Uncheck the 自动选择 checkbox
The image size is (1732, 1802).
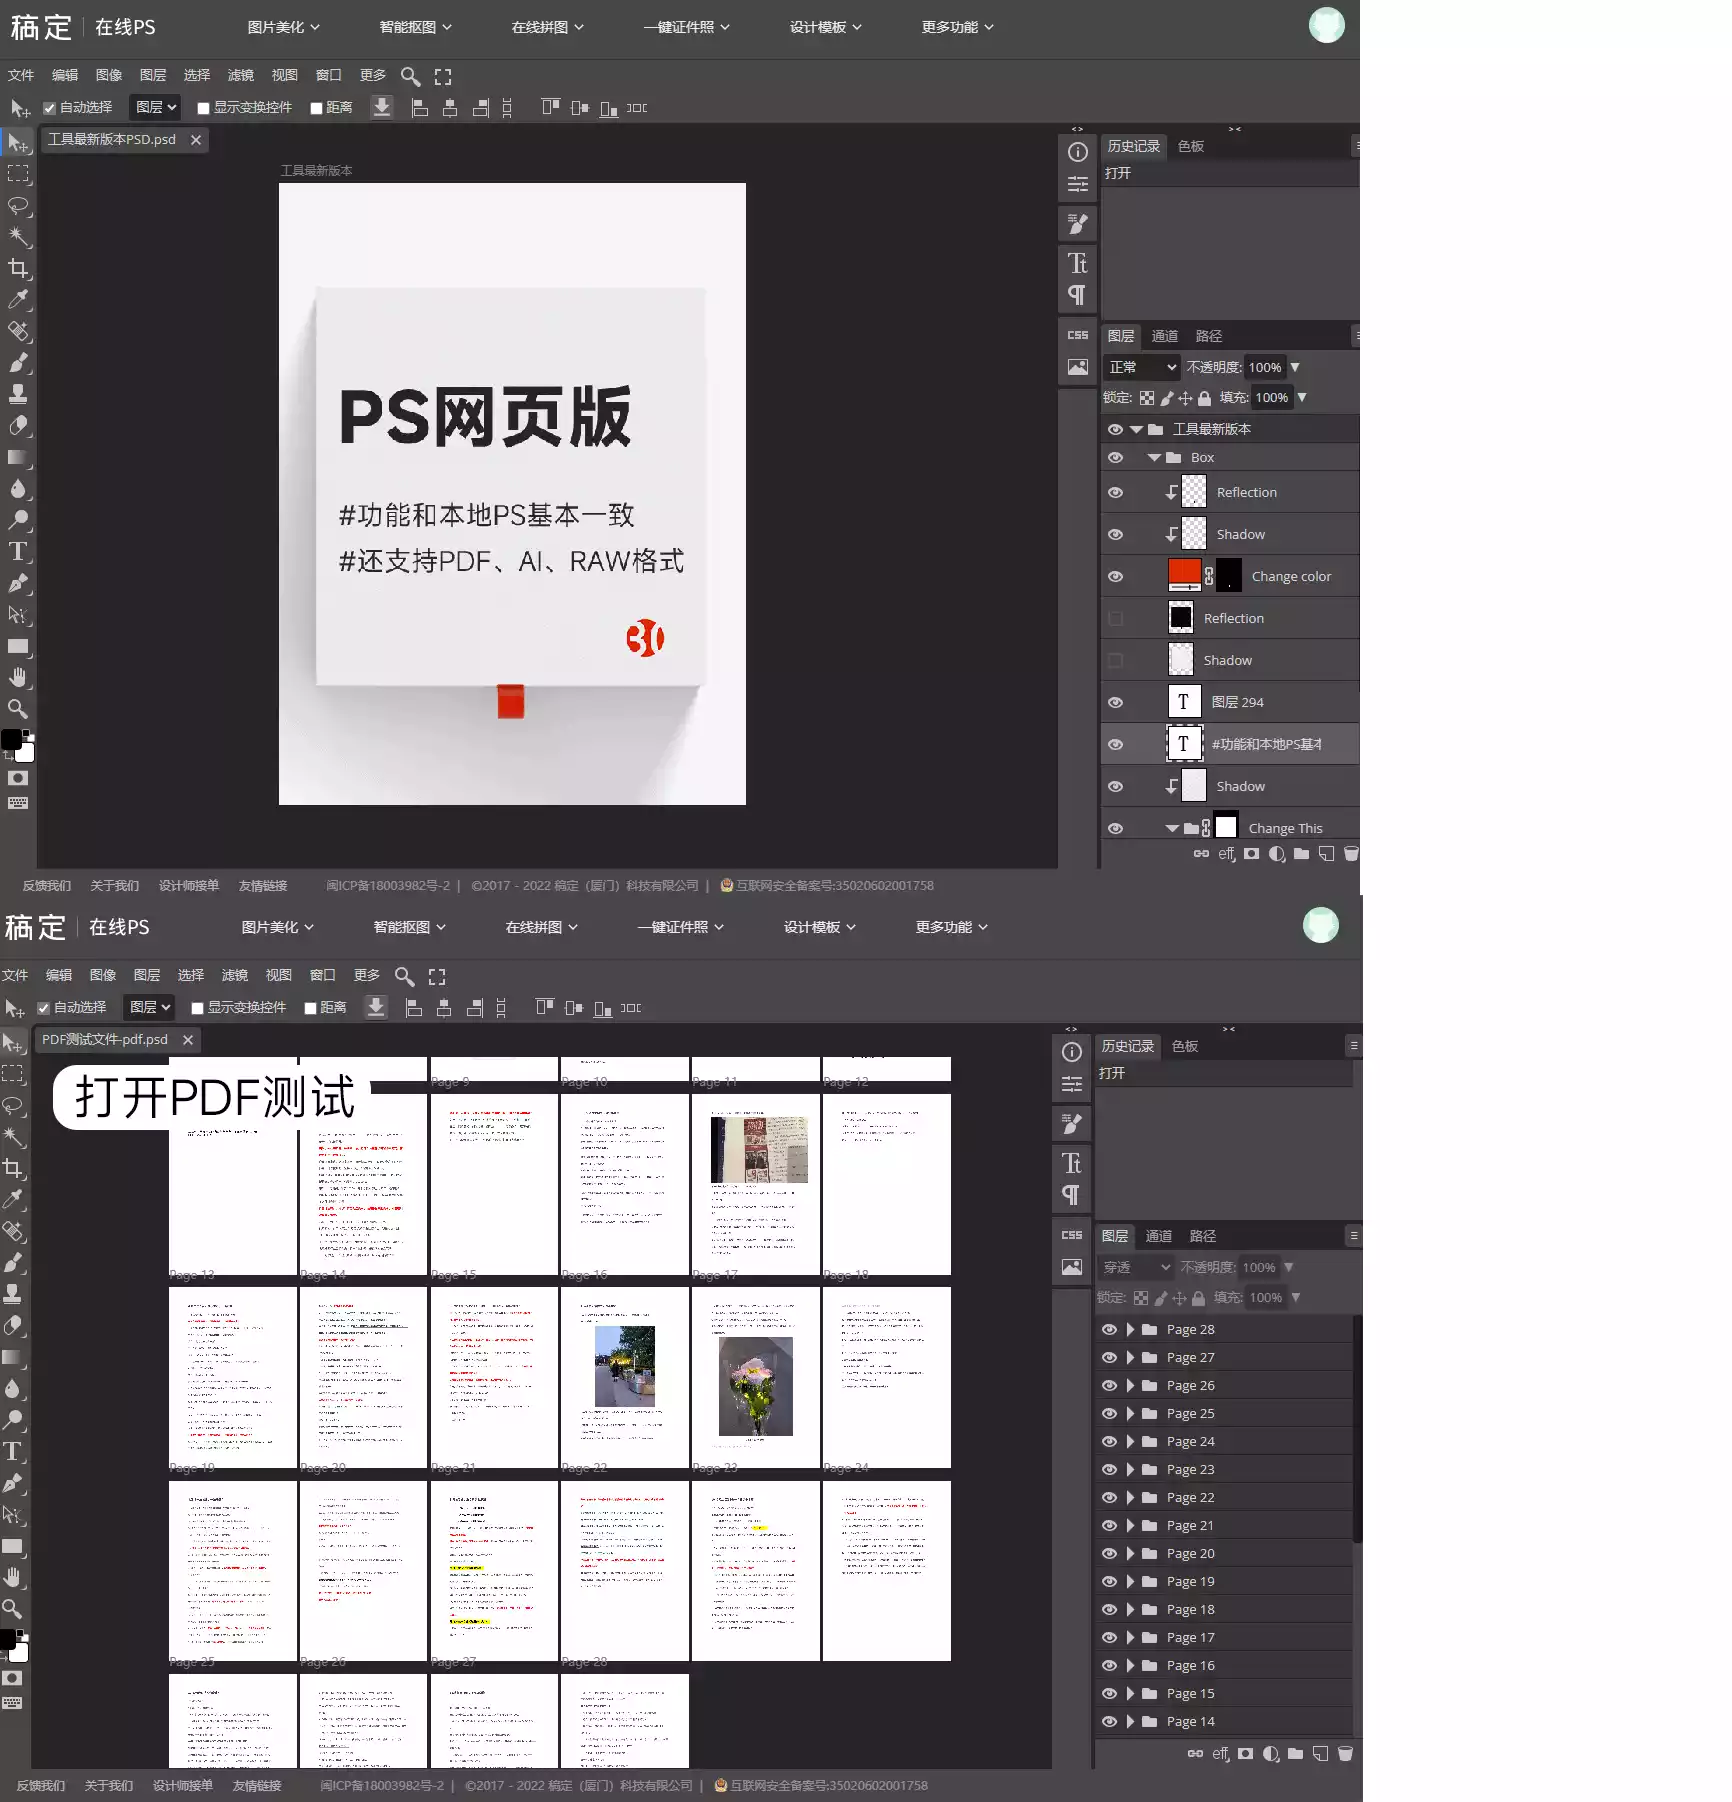[x=51, y=107]
